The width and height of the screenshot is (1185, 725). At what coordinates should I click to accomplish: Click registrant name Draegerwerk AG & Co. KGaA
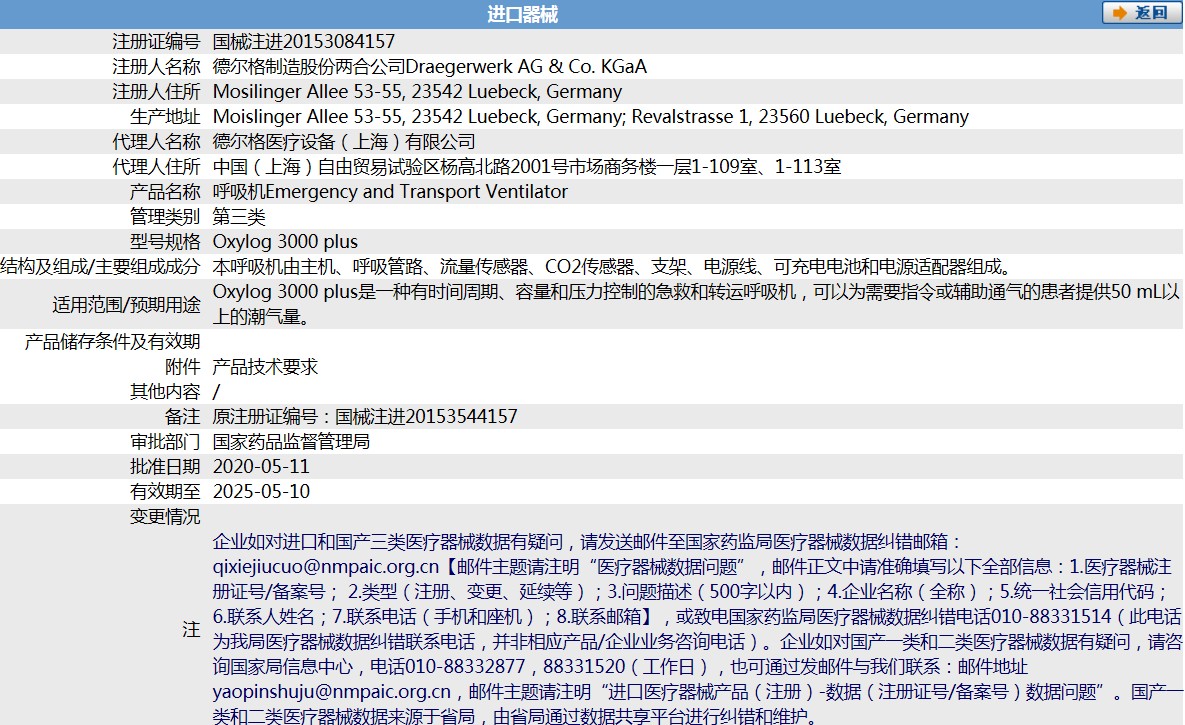click(526, 67)
